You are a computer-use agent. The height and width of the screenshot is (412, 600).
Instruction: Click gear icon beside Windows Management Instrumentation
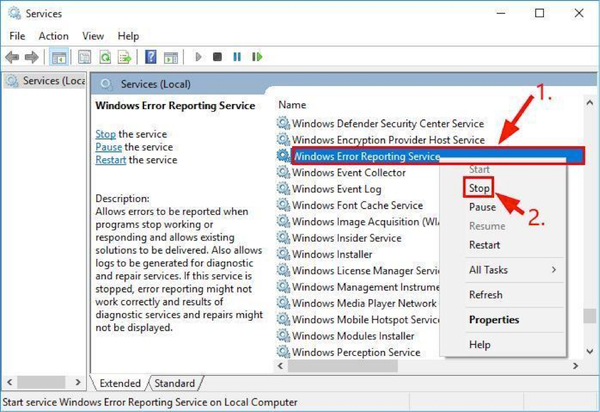click(283, 287)
